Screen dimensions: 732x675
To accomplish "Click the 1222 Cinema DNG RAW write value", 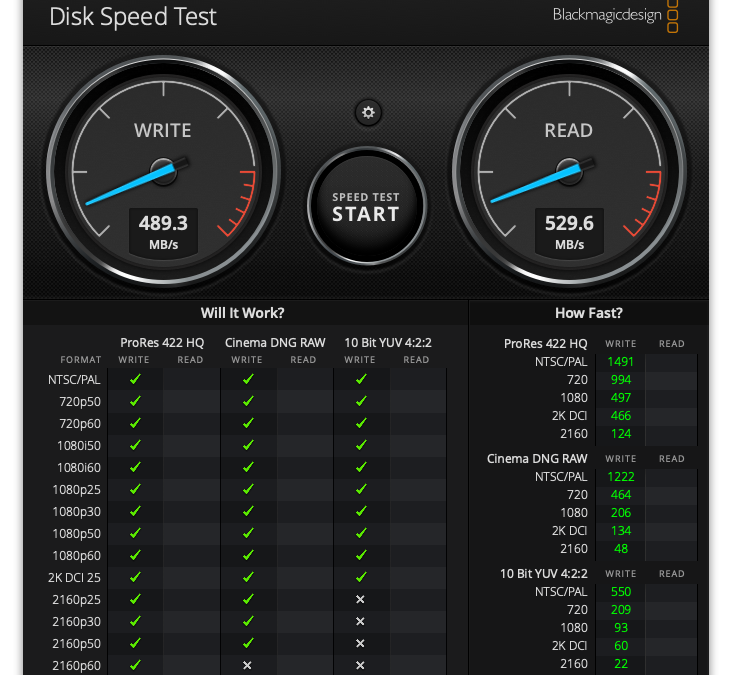I will [620, 477].
